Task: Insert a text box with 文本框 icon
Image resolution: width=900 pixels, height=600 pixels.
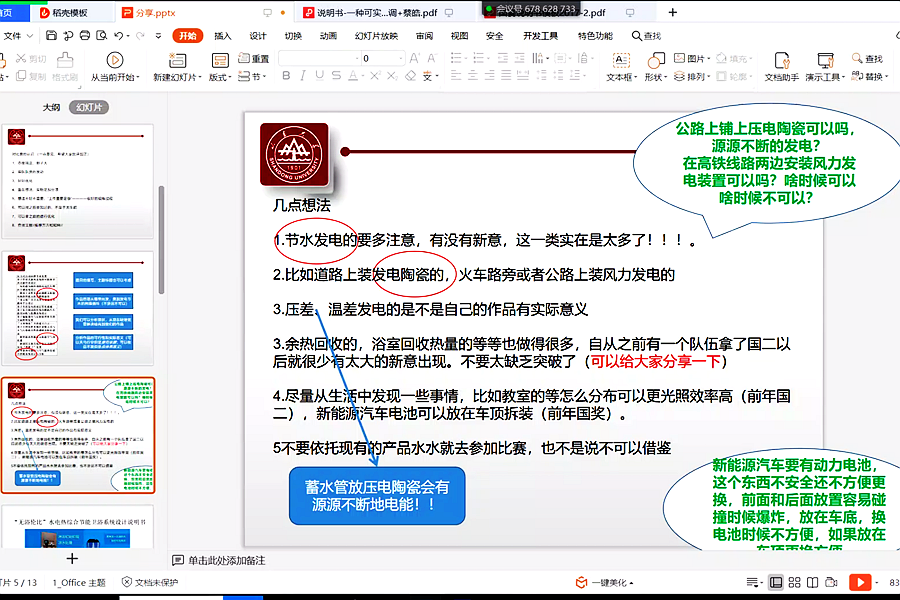Action: [620, 60]
